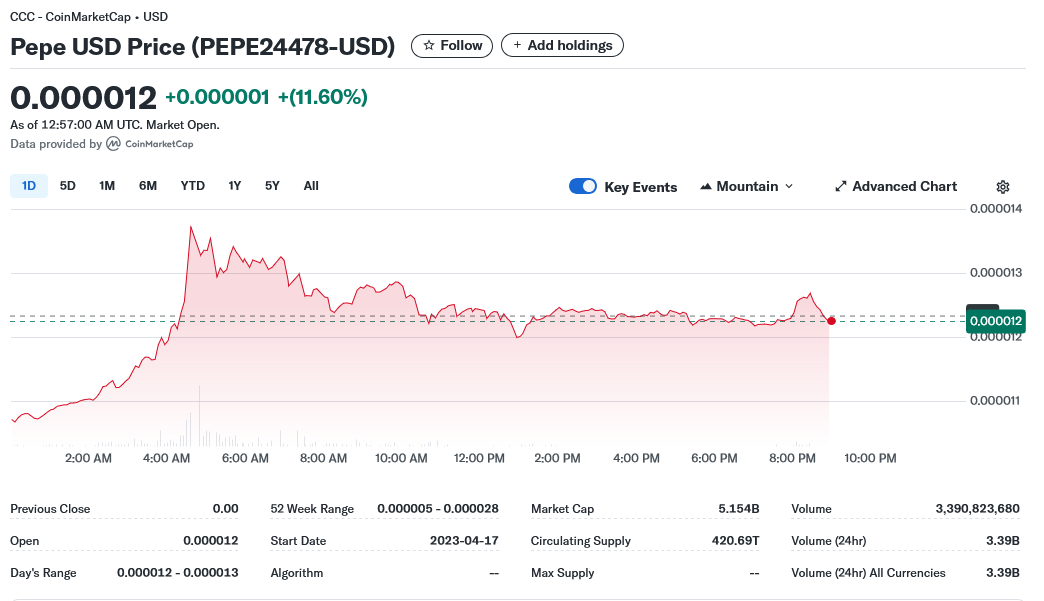The image size is (1044, 601).
Task: Open the Advanced Chart link
Action: 896,187
